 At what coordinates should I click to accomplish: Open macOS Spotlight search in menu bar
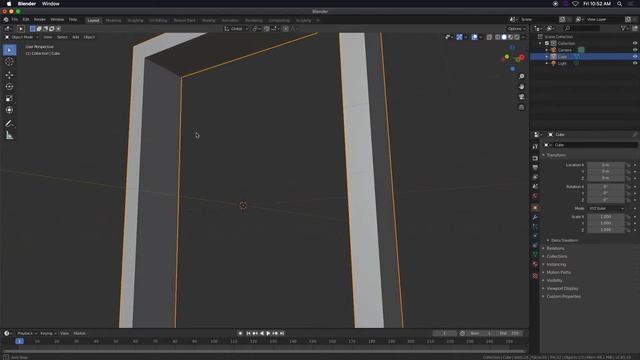[x=619, y=4]
